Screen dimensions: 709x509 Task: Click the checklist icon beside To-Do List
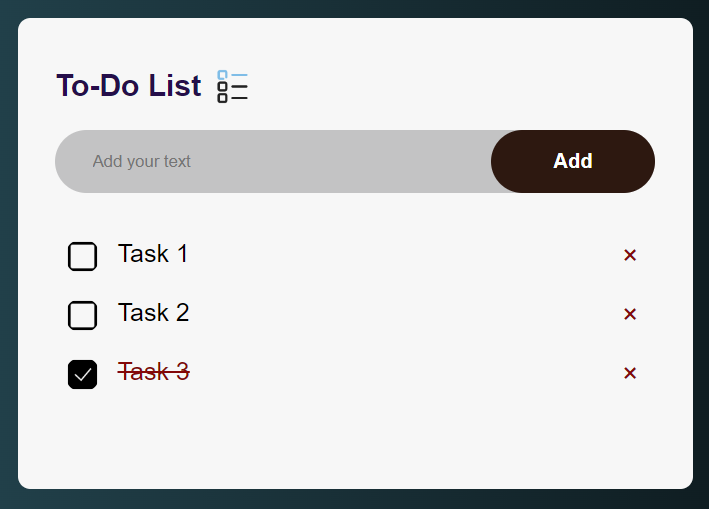tap(232, 86)
